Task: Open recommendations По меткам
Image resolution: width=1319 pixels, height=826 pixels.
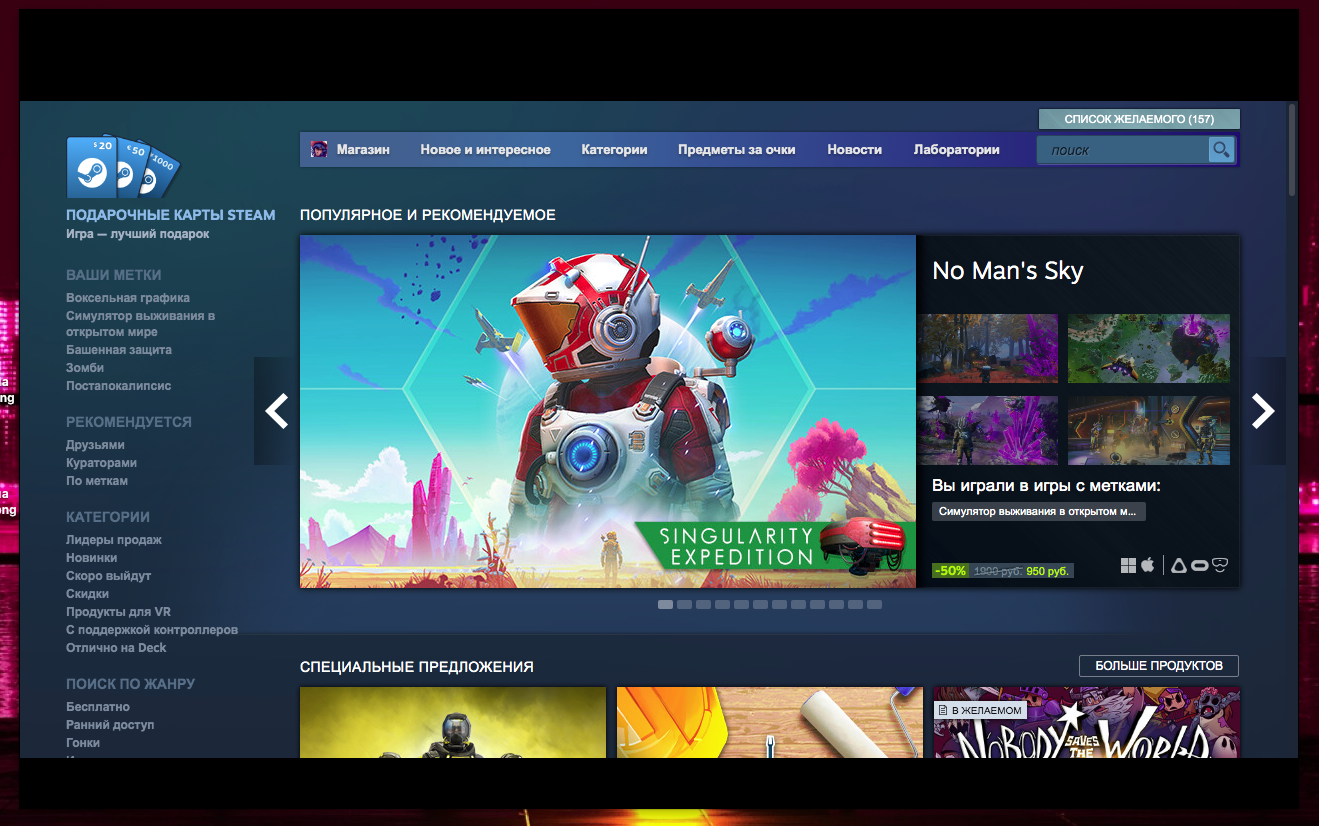Action: [x=97, y=481]
